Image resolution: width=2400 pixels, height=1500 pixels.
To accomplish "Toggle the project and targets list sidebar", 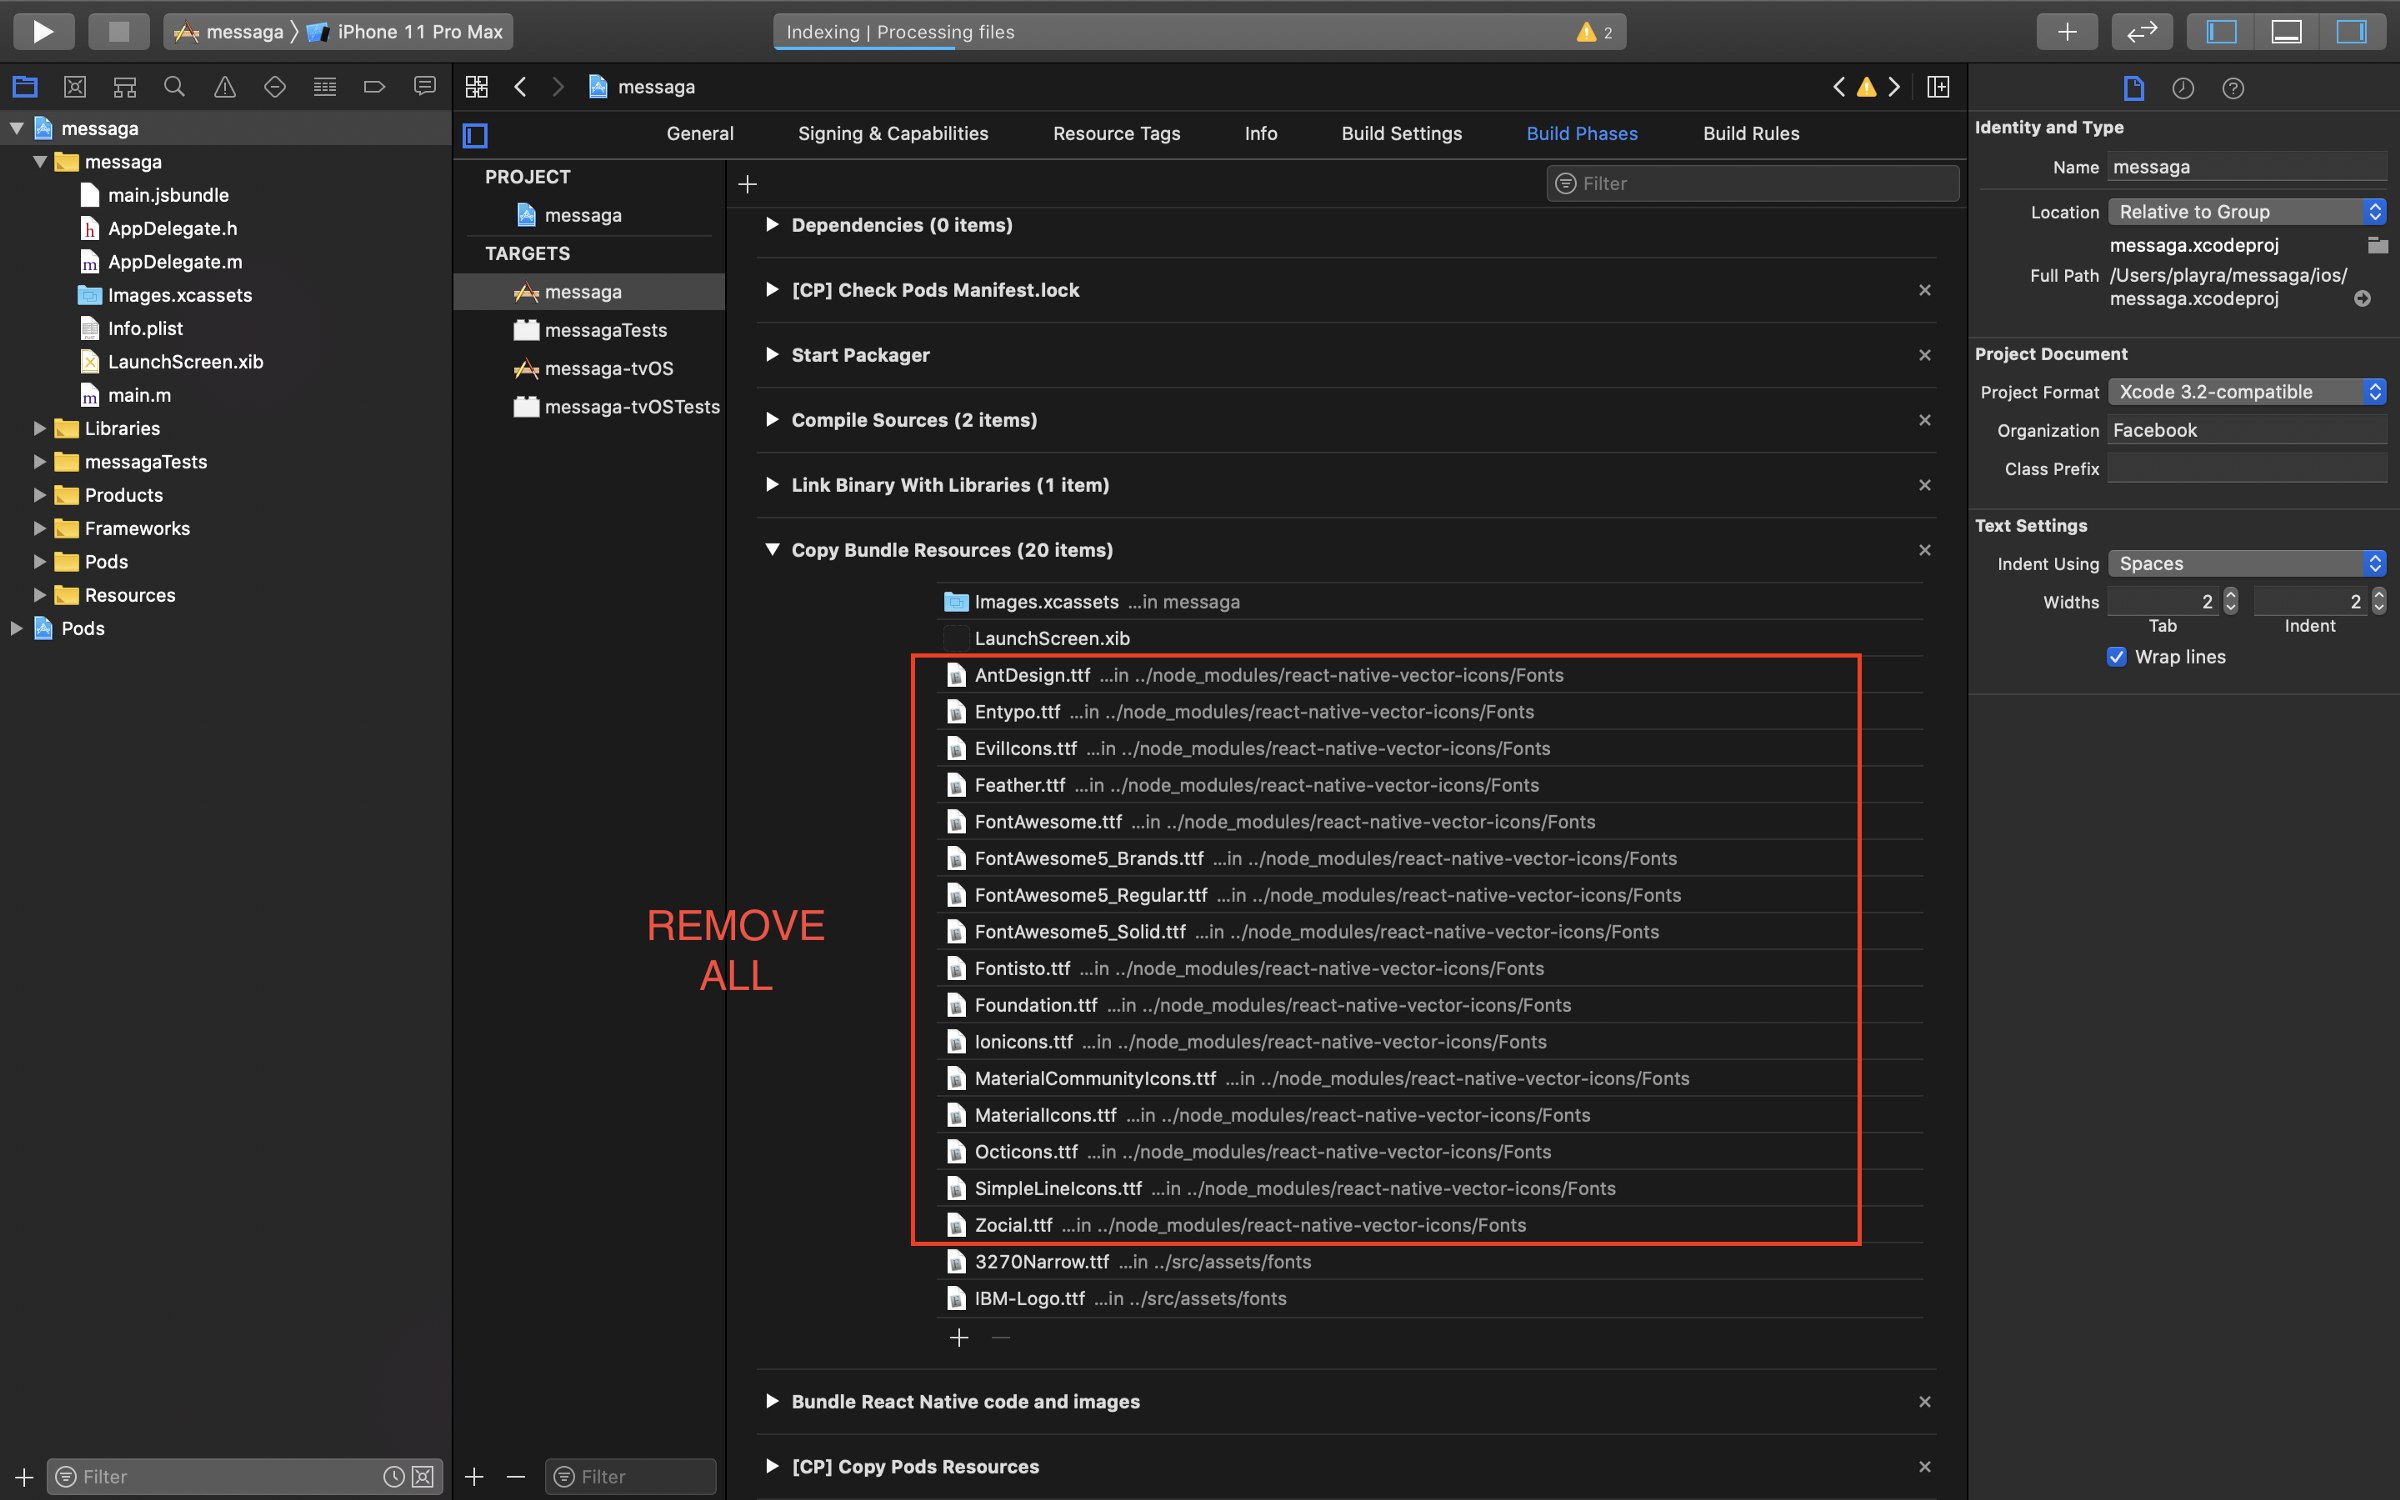I will point(475,134).
